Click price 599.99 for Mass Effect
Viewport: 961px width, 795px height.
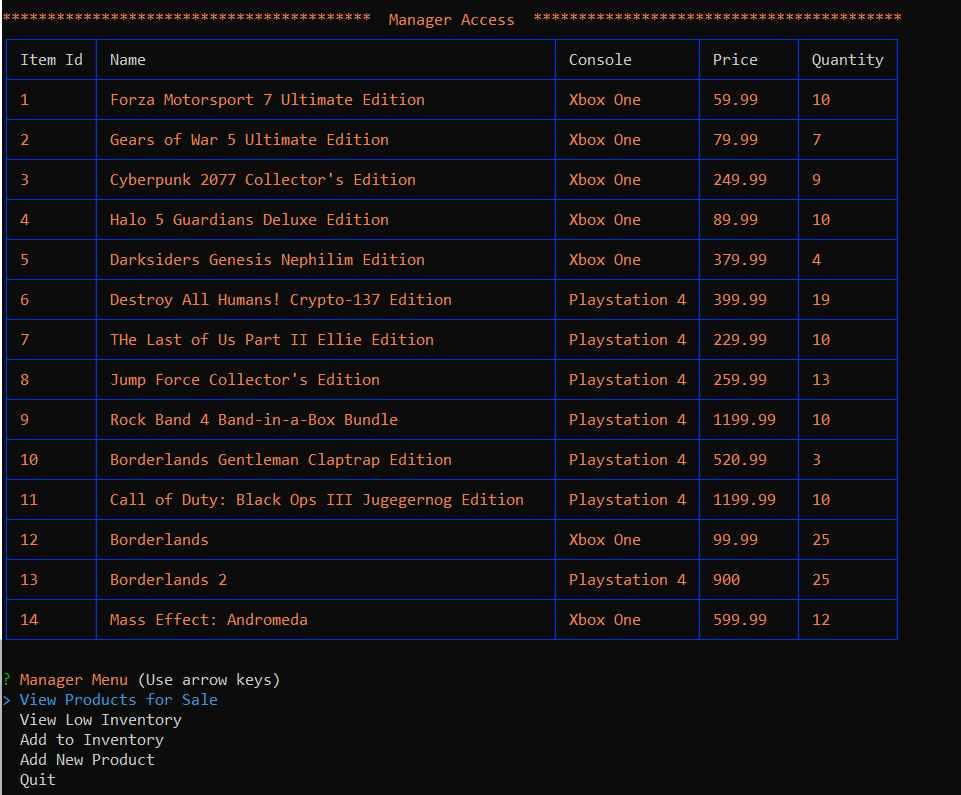pyautogui.click(x=740, y=619)
